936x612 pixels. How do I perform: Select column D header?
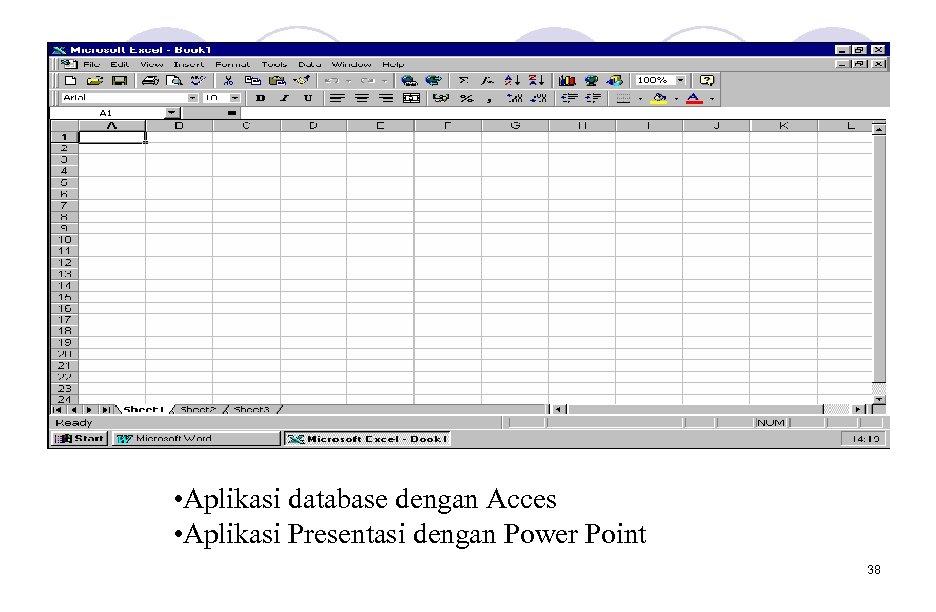coord(313,126)
